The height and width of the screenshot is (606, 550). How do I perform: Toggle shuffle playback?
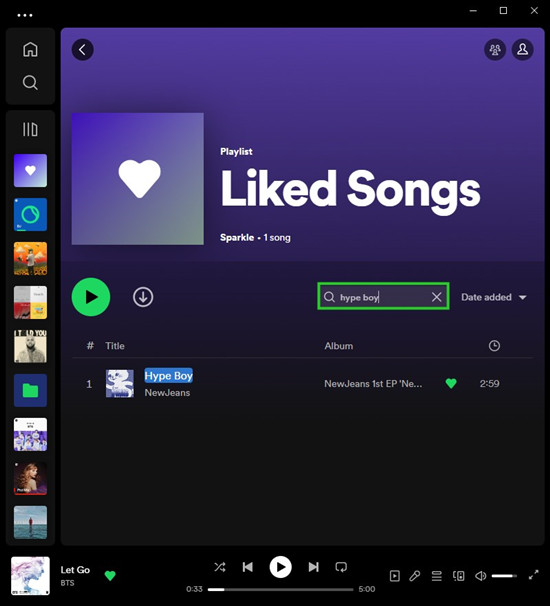point(220,567)
